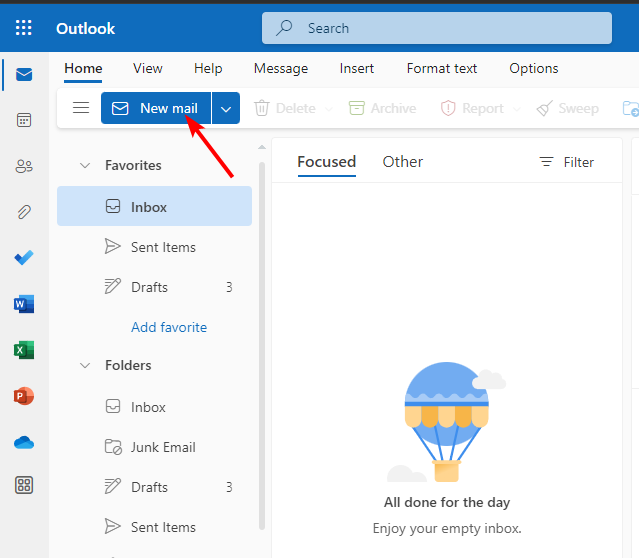This screenshot has width=639, height=558.
Task: Select the Focused inbox tab
Action: pos(326,162)
